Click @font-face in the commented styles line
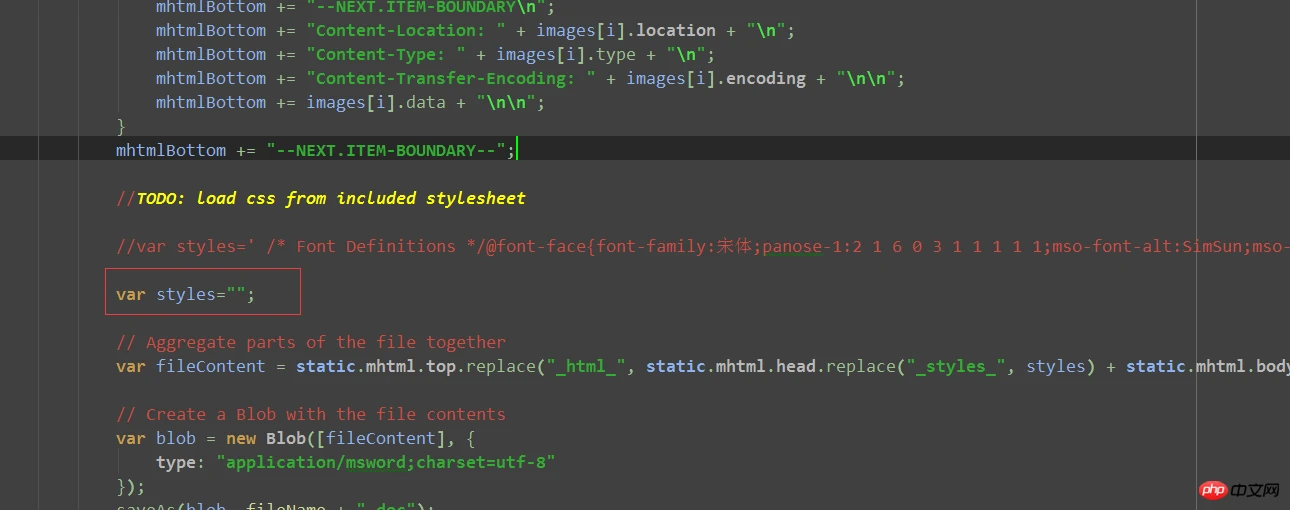The width and height of the screenshot is (1290, 510). click(x=536, y=246)
